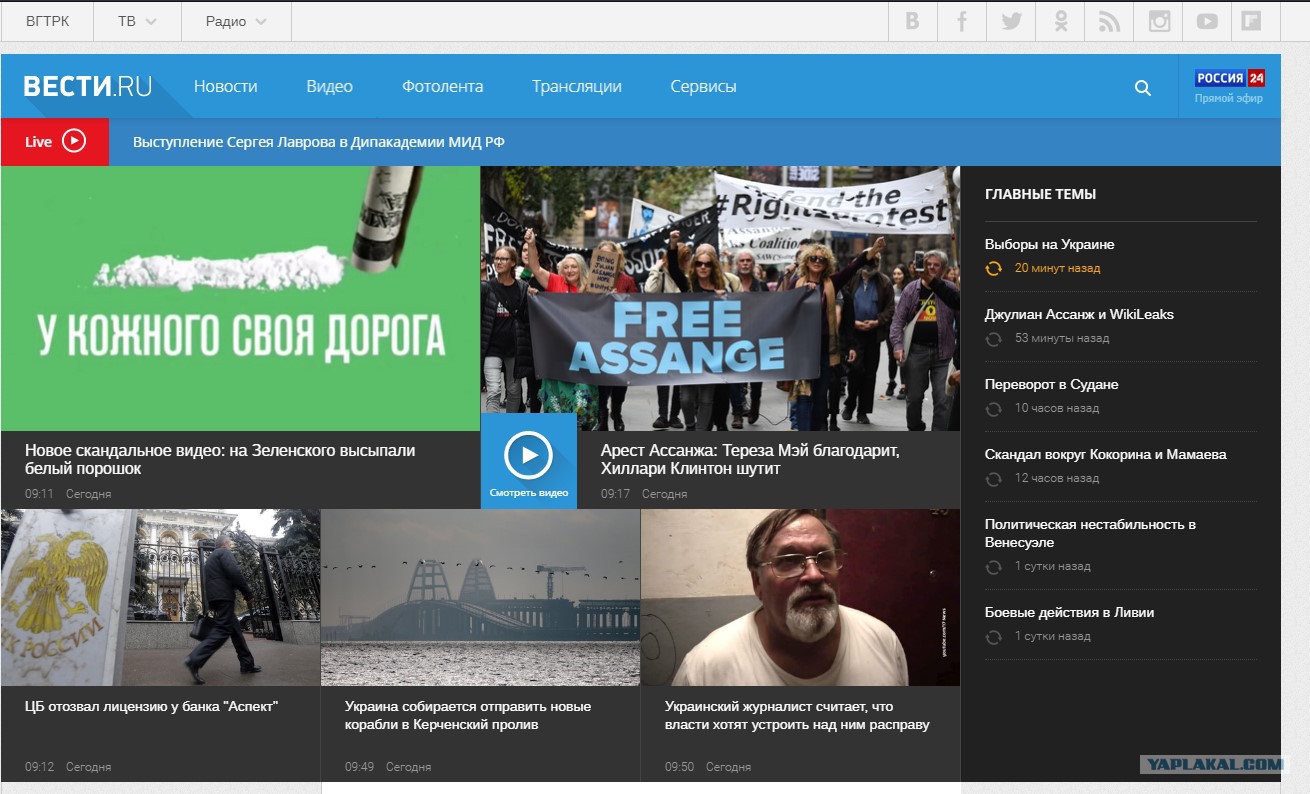Click the Central Bank building photo
This screenshot has width=1310, height=794.
coord(160,597)
